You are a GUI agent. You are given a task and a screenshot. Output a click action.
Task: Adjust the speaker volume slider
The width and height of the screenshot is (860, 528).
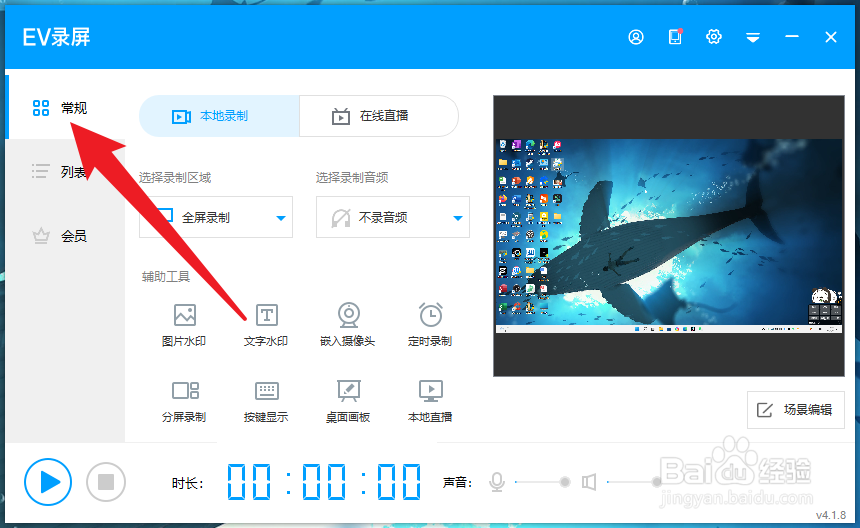(x=633, y=482)
